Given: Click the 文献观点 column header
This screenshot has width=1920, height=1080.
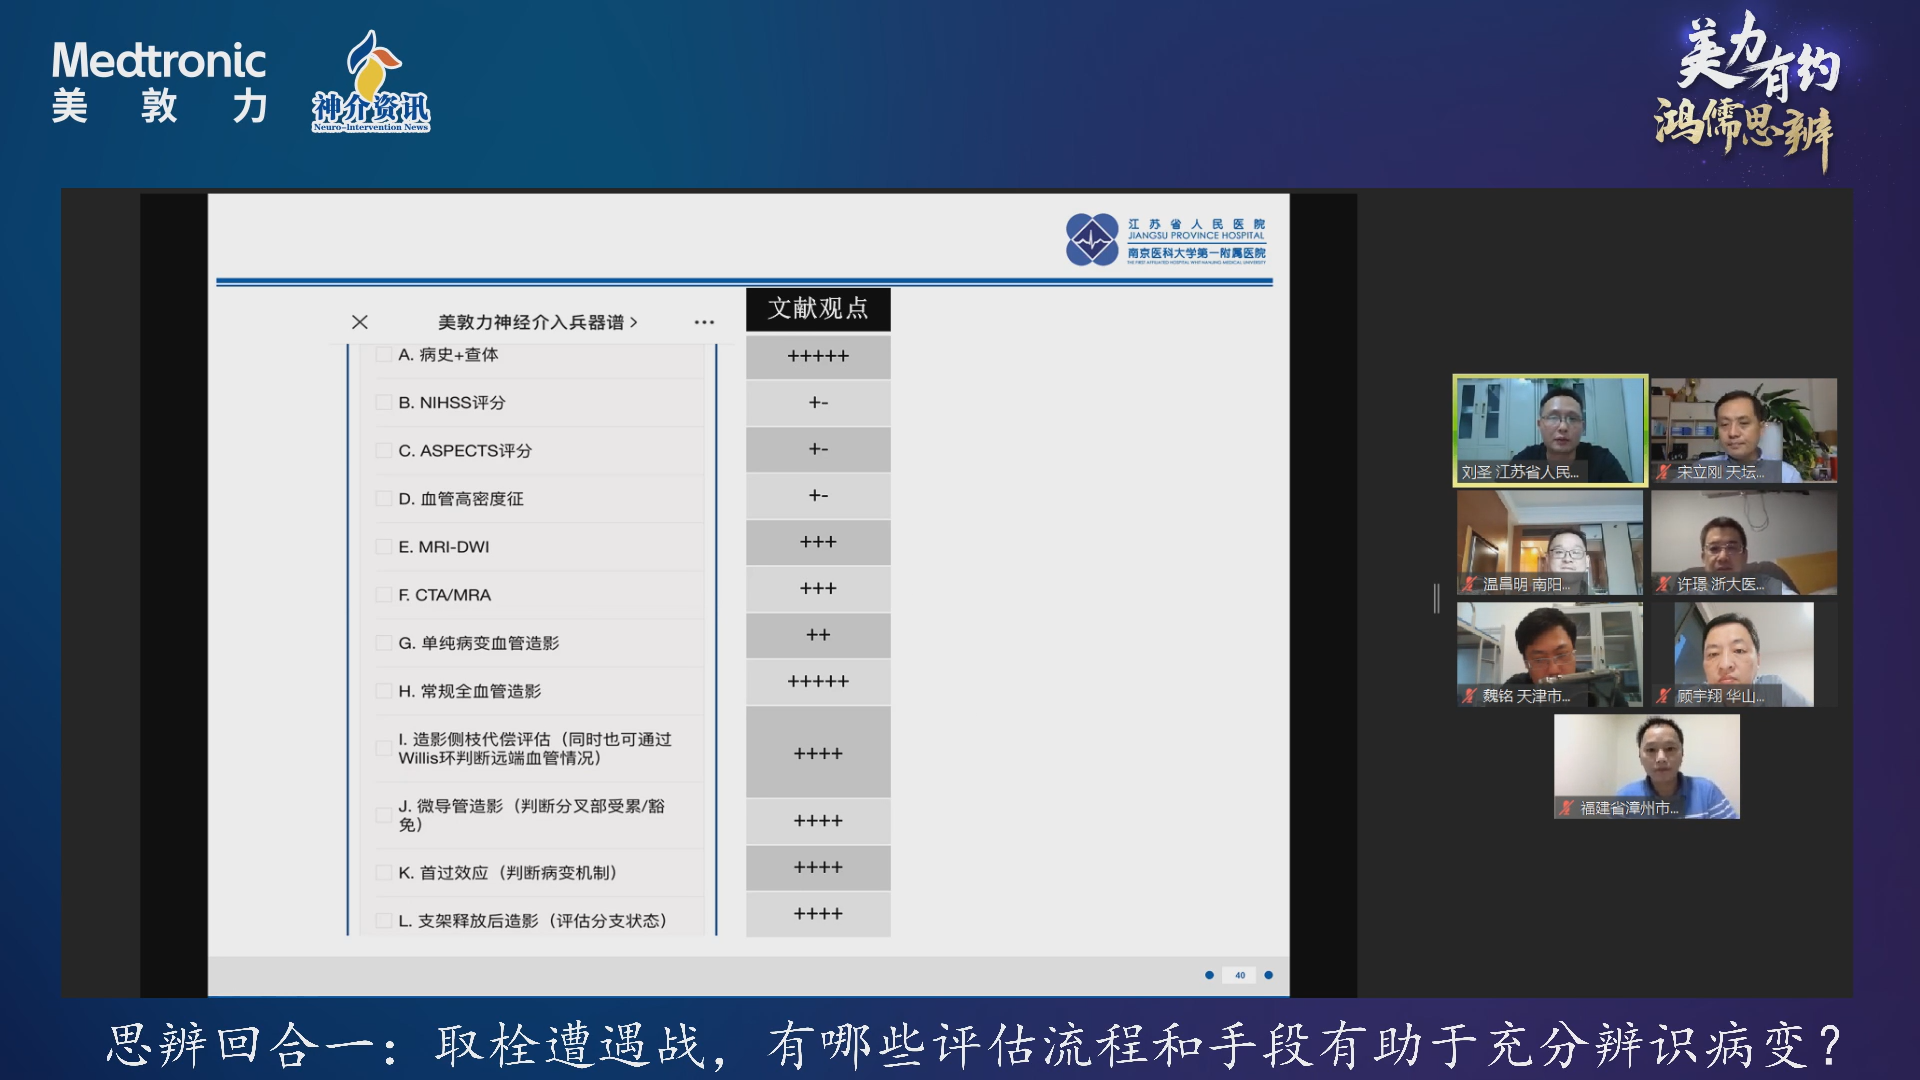Looking at the screenshot, I should click(818, 309).
